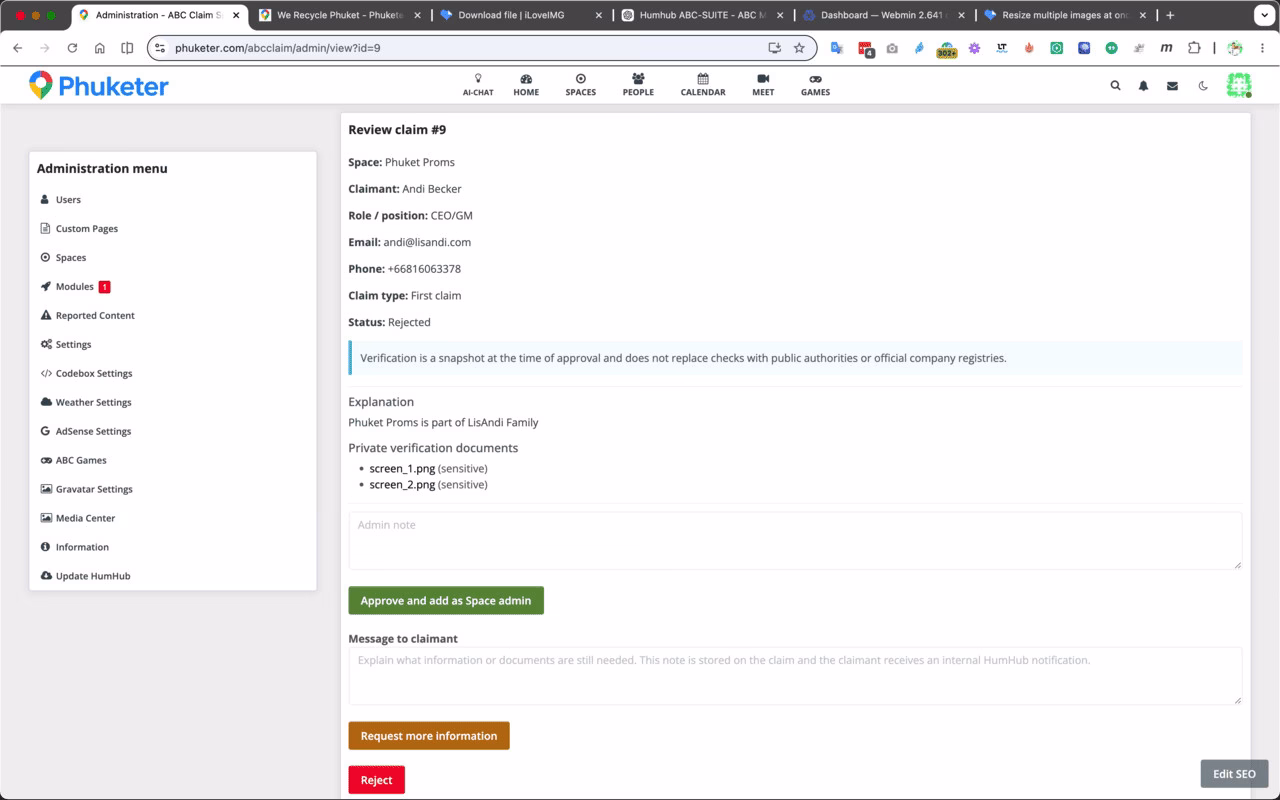Click Approve and add as Space admin
This screenshot has width=1280, height=800.
tap(446, 601)
